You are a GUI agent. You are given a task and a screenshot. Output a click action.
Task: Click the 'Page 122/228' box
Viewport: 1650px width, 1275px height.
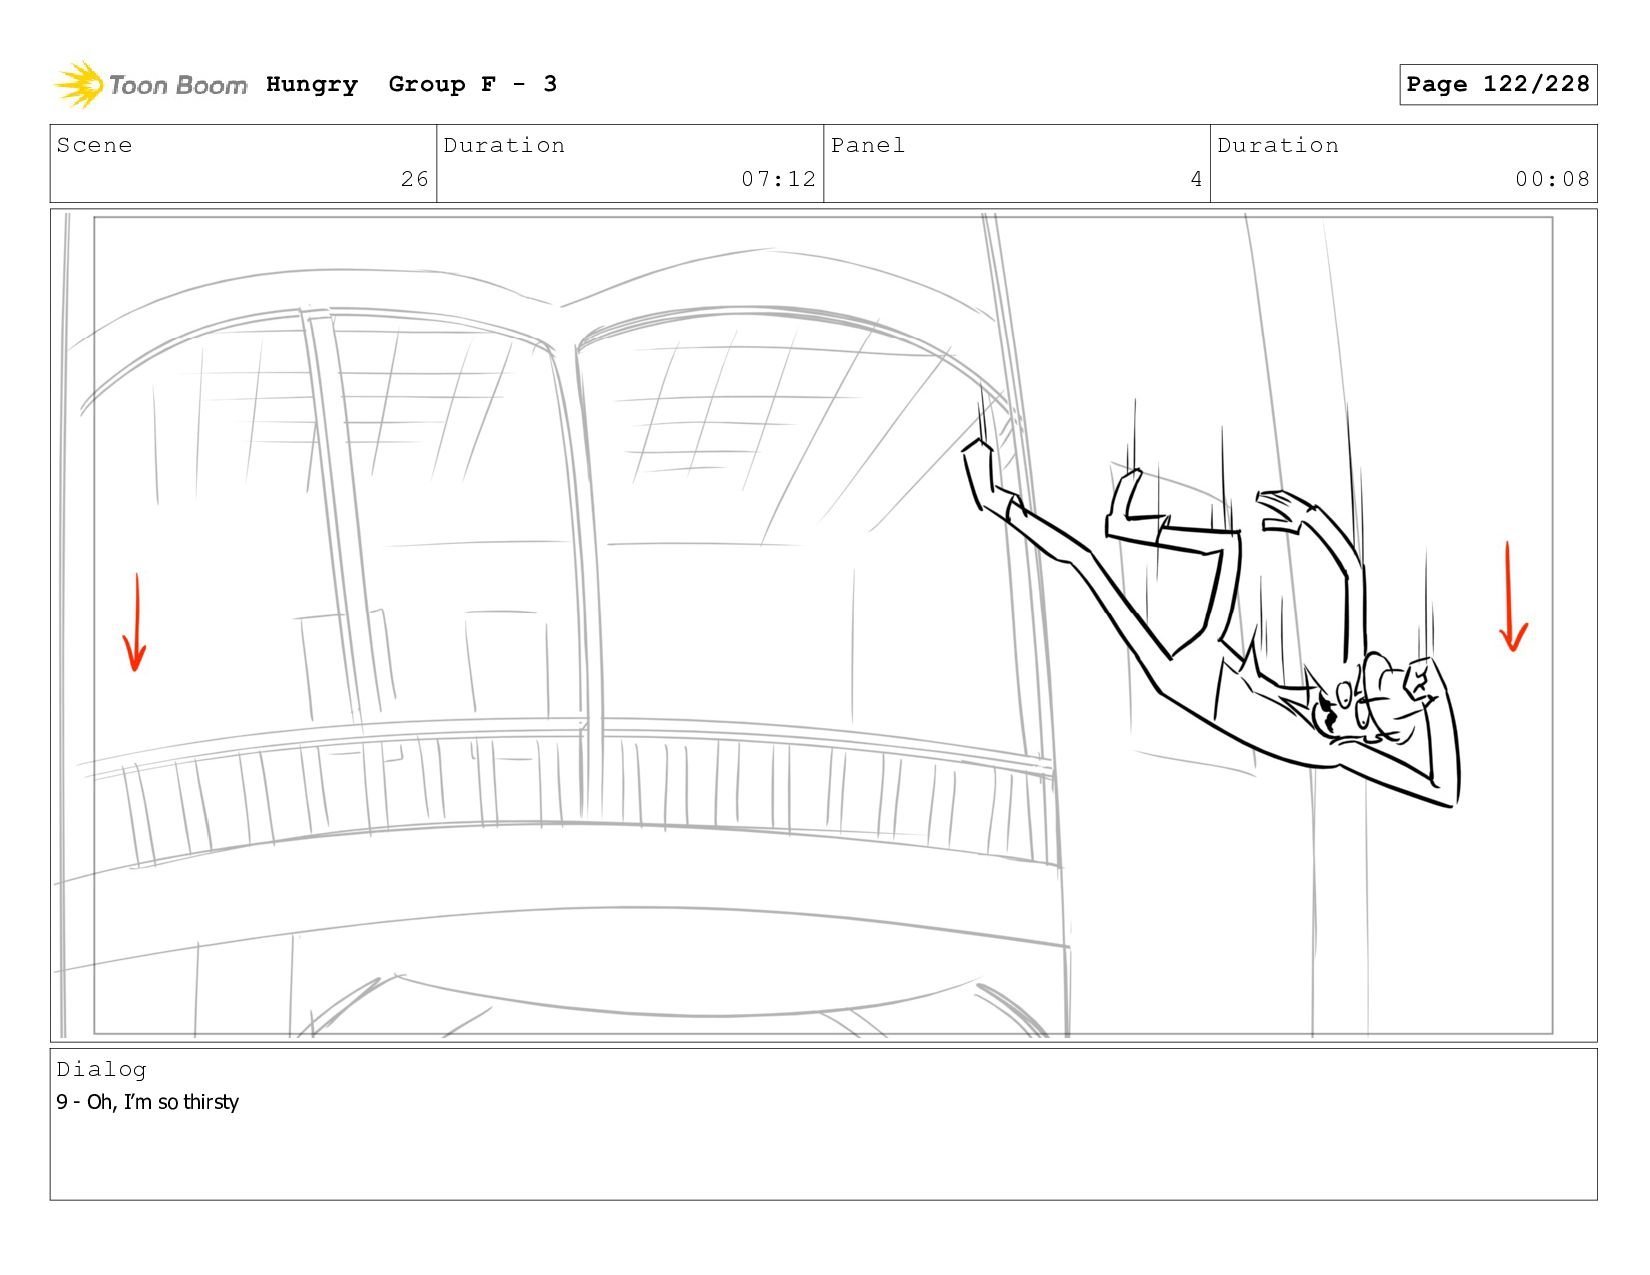pyautogui.click(x=1498, y=84)
